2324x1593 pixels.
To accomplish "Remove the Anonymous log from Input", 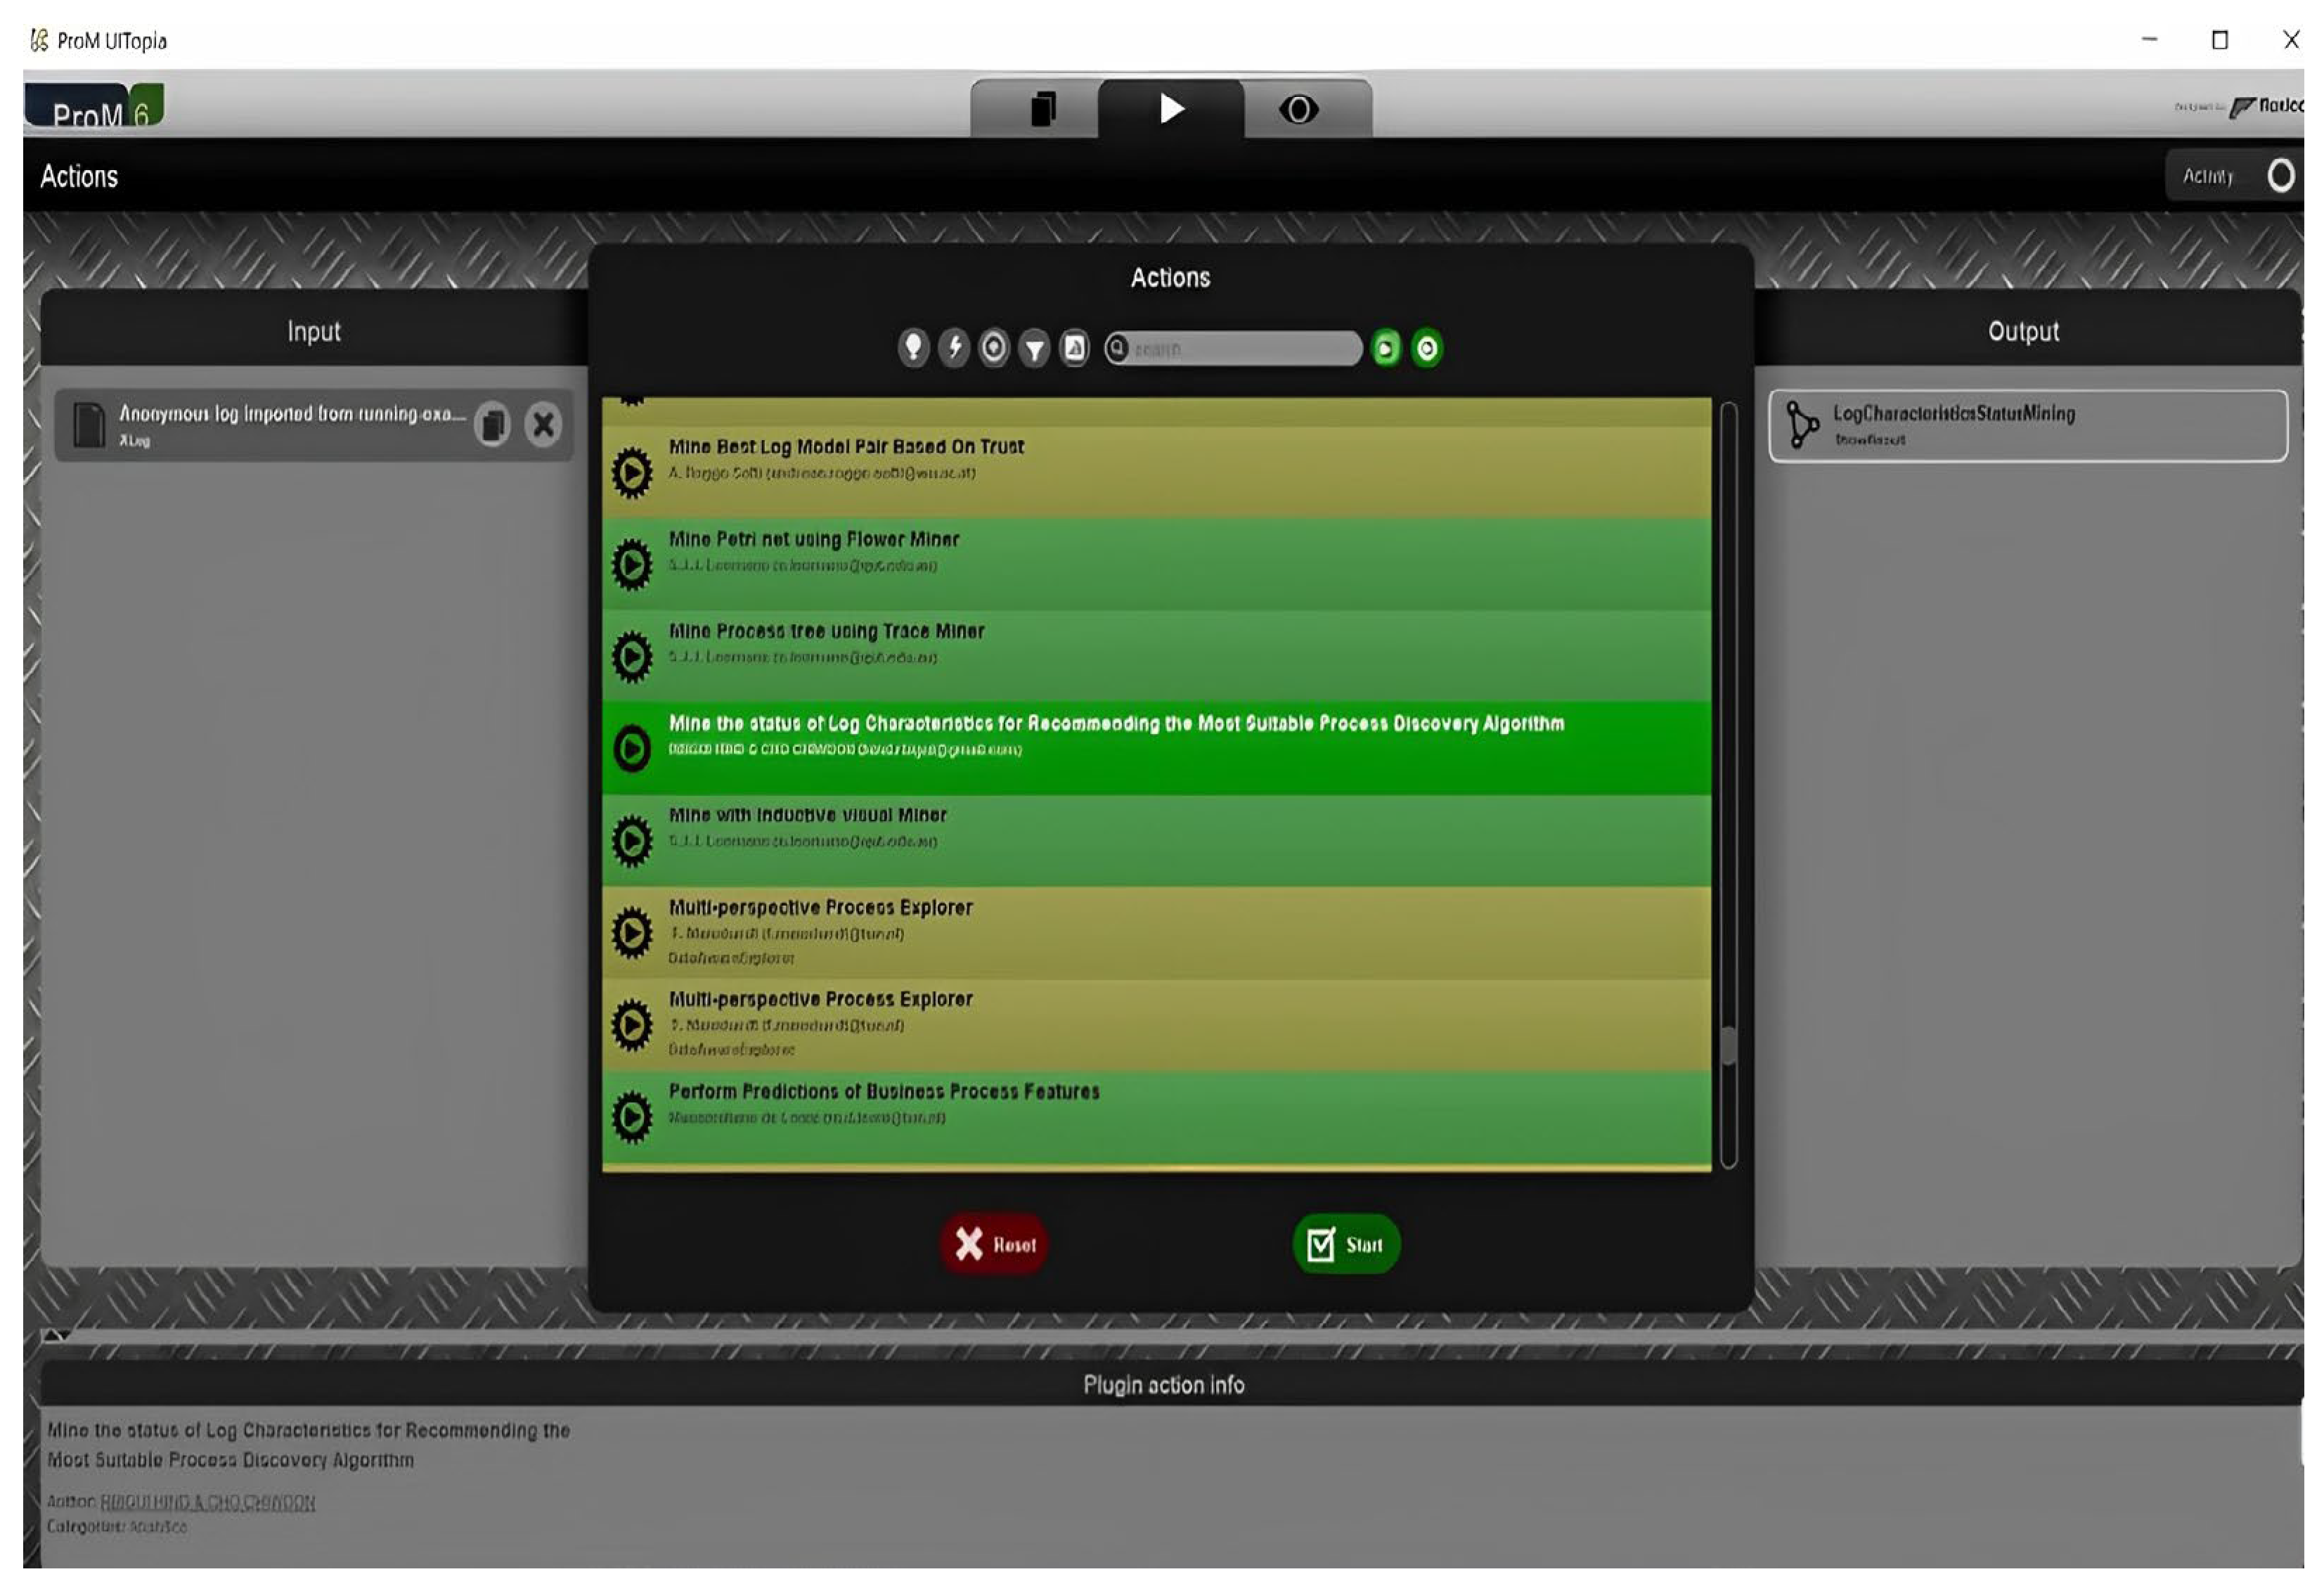I will point(543,425).
